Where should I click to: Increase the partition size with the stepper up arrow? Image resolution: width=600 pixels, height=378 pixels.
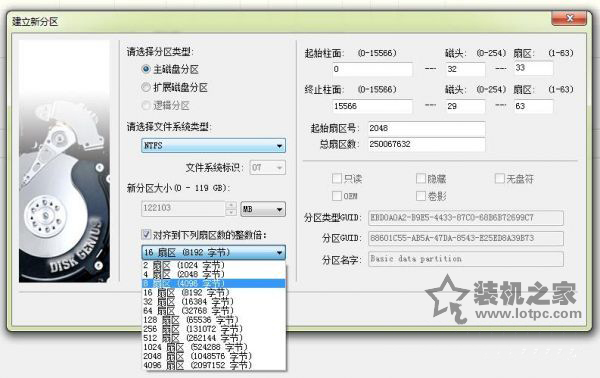(x=231, y=205)
